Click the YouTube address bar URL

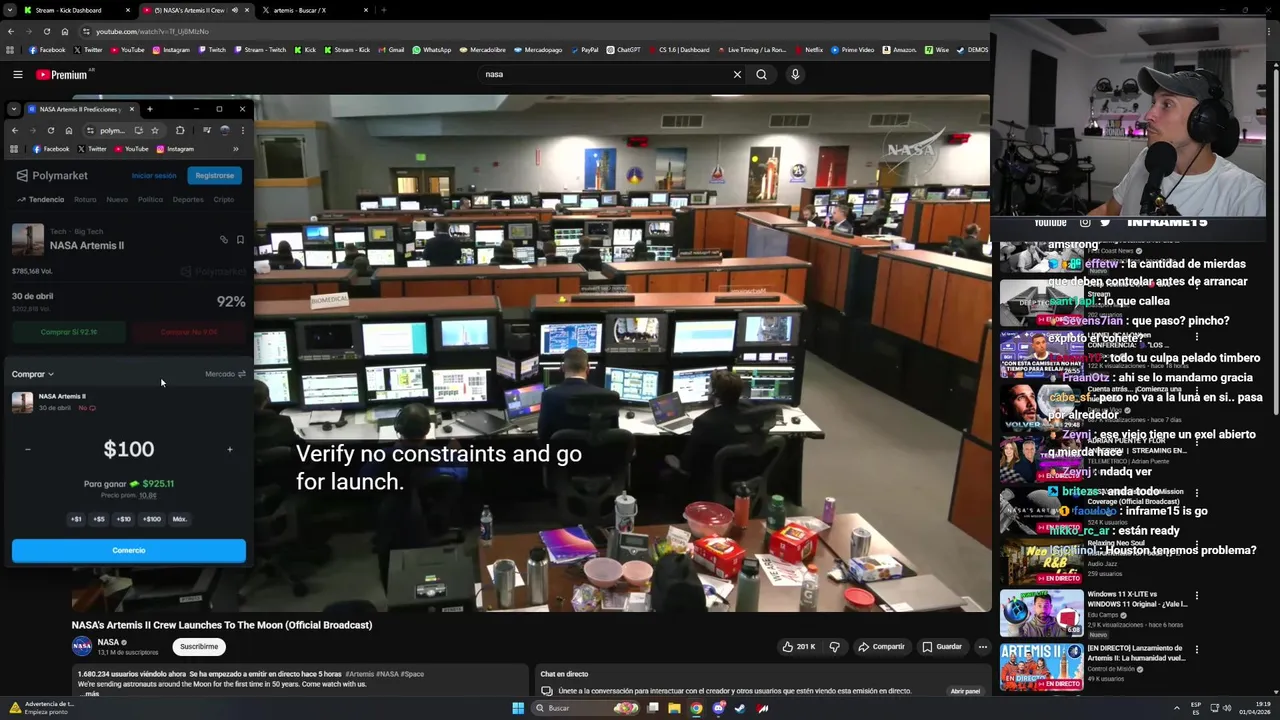(x=152, y=31)
